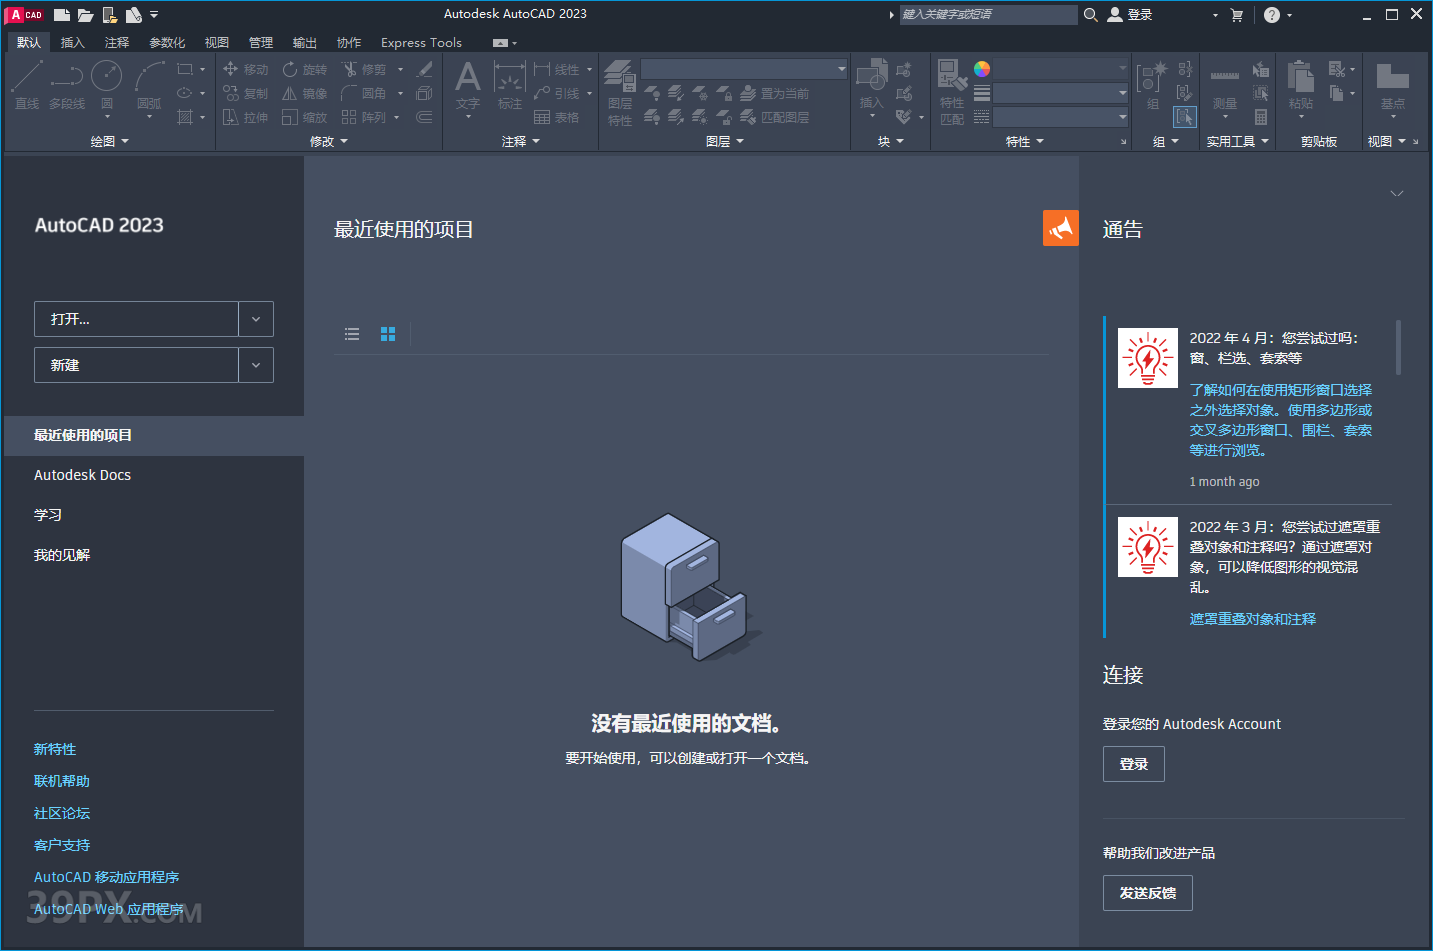Image resolution: width=1433 pixels, height=951 pixels.
Task: Select the Line (直线) tool
Action: tap(27, 85)
